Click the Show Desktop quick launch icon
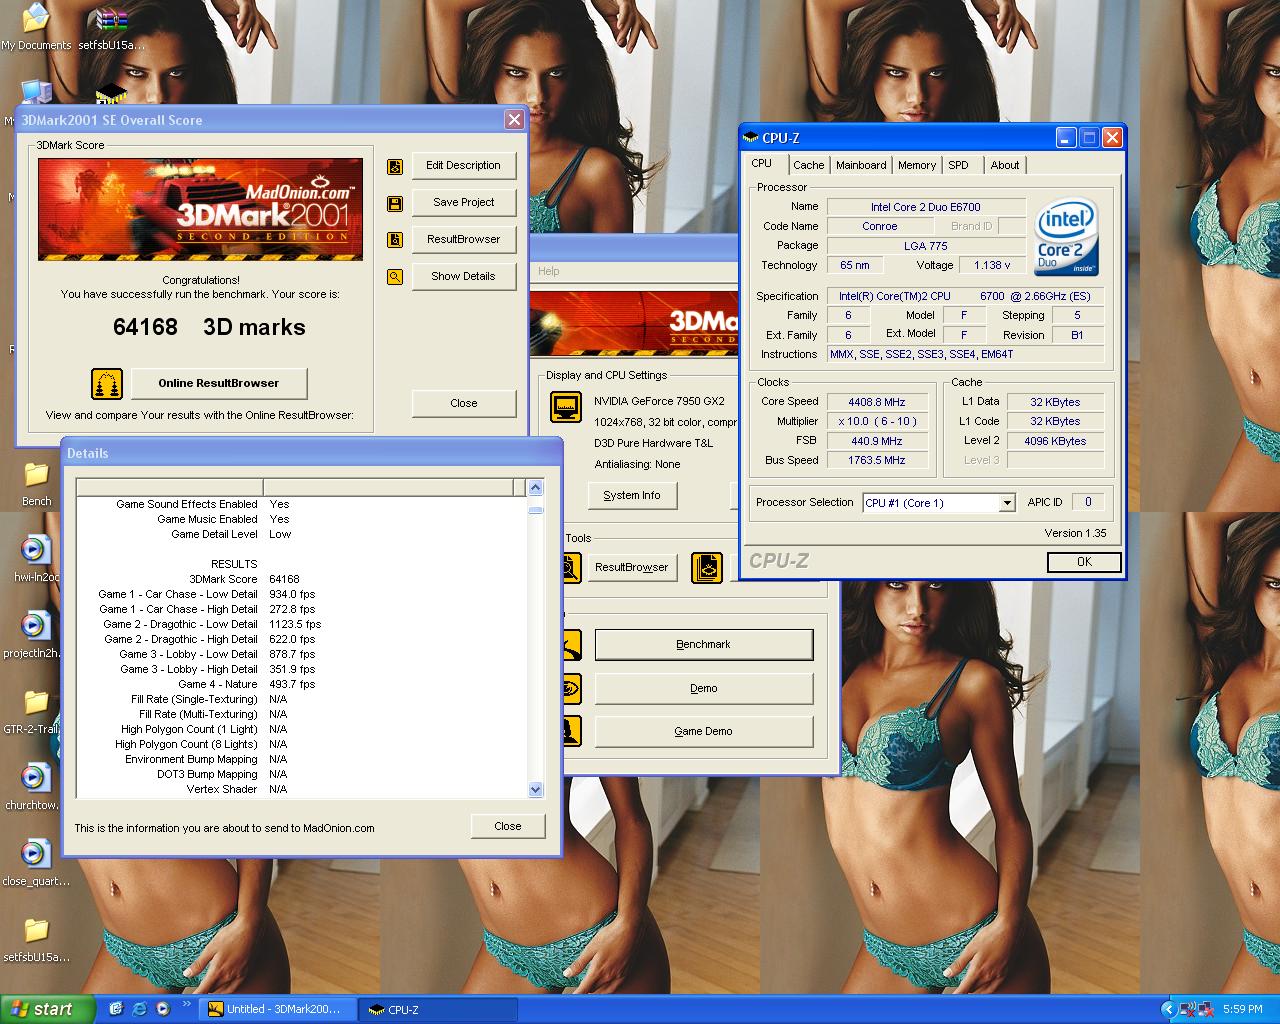This screenshot has height=1024, width=1280. coord(116,1009)
